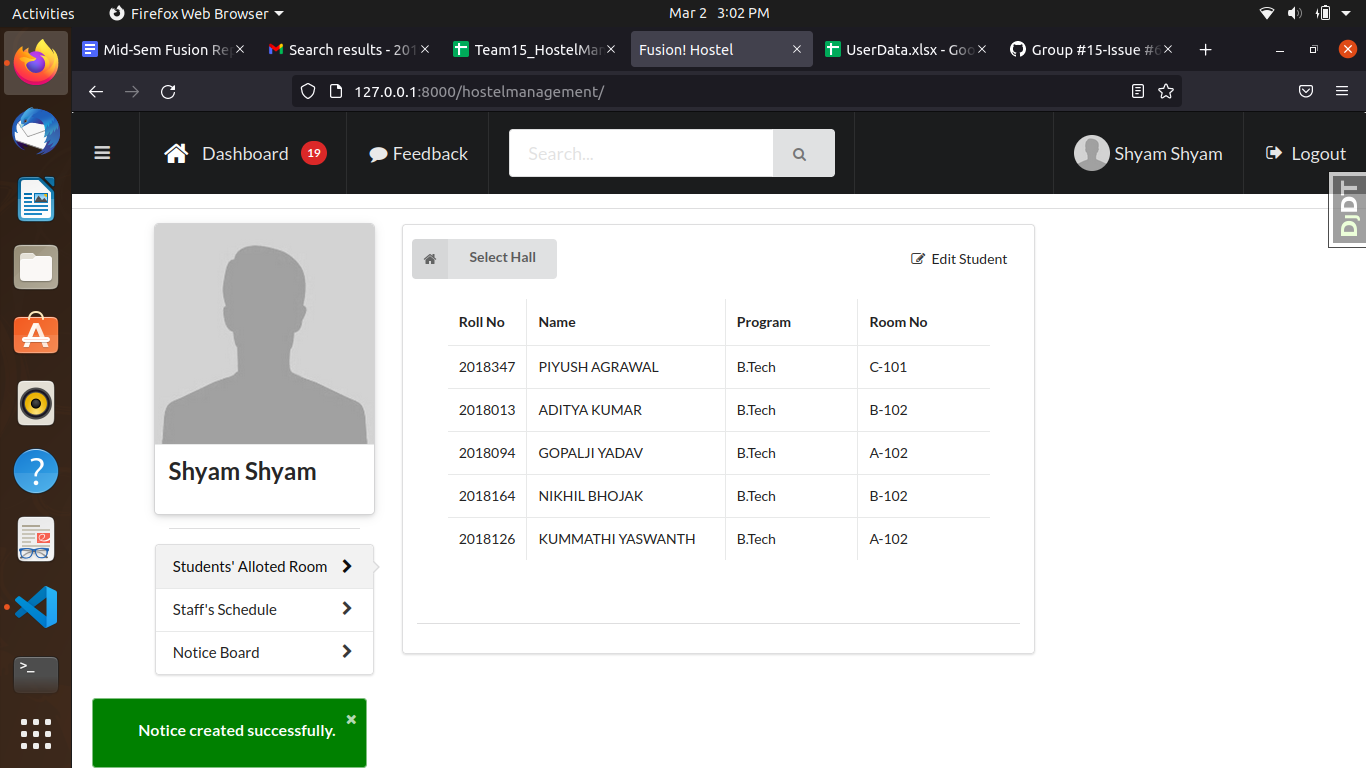Open Terminal from the dock
1366x768 pixels.
coord(36,675)
